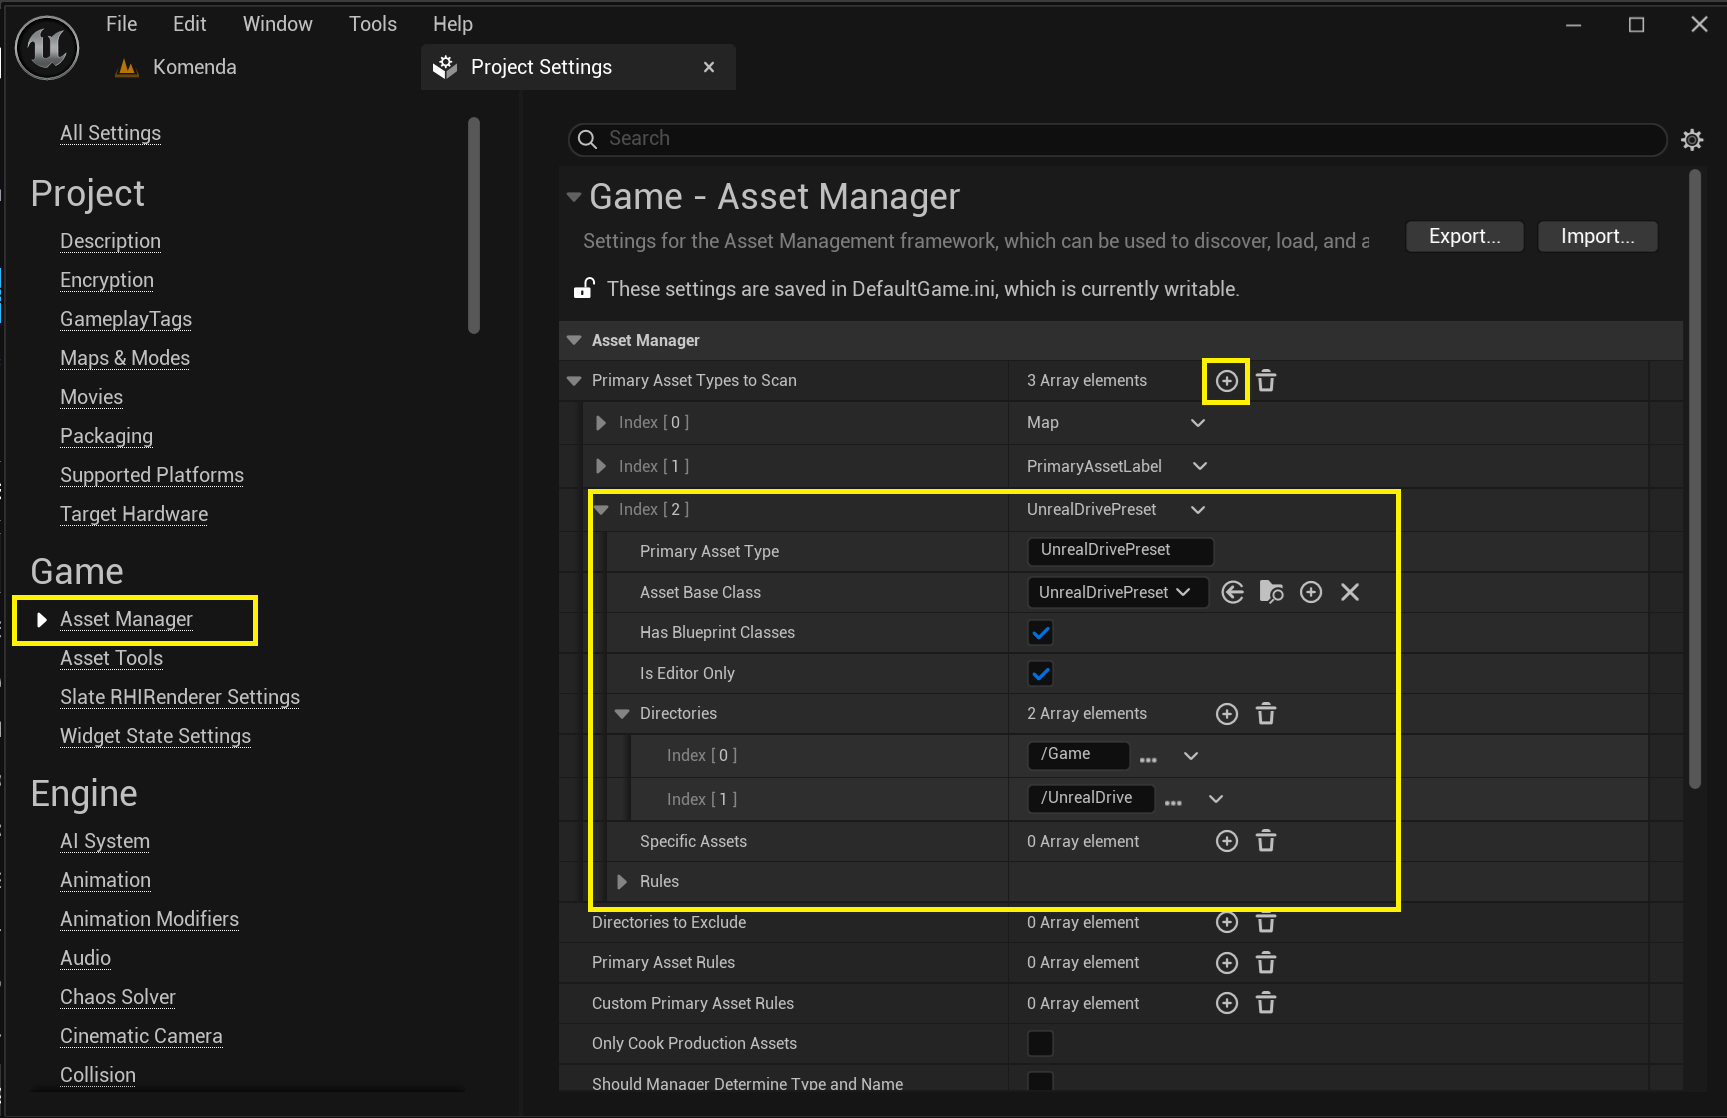Open GameplayTags settings
The image size is (1727, 1118).
(126, 319)
